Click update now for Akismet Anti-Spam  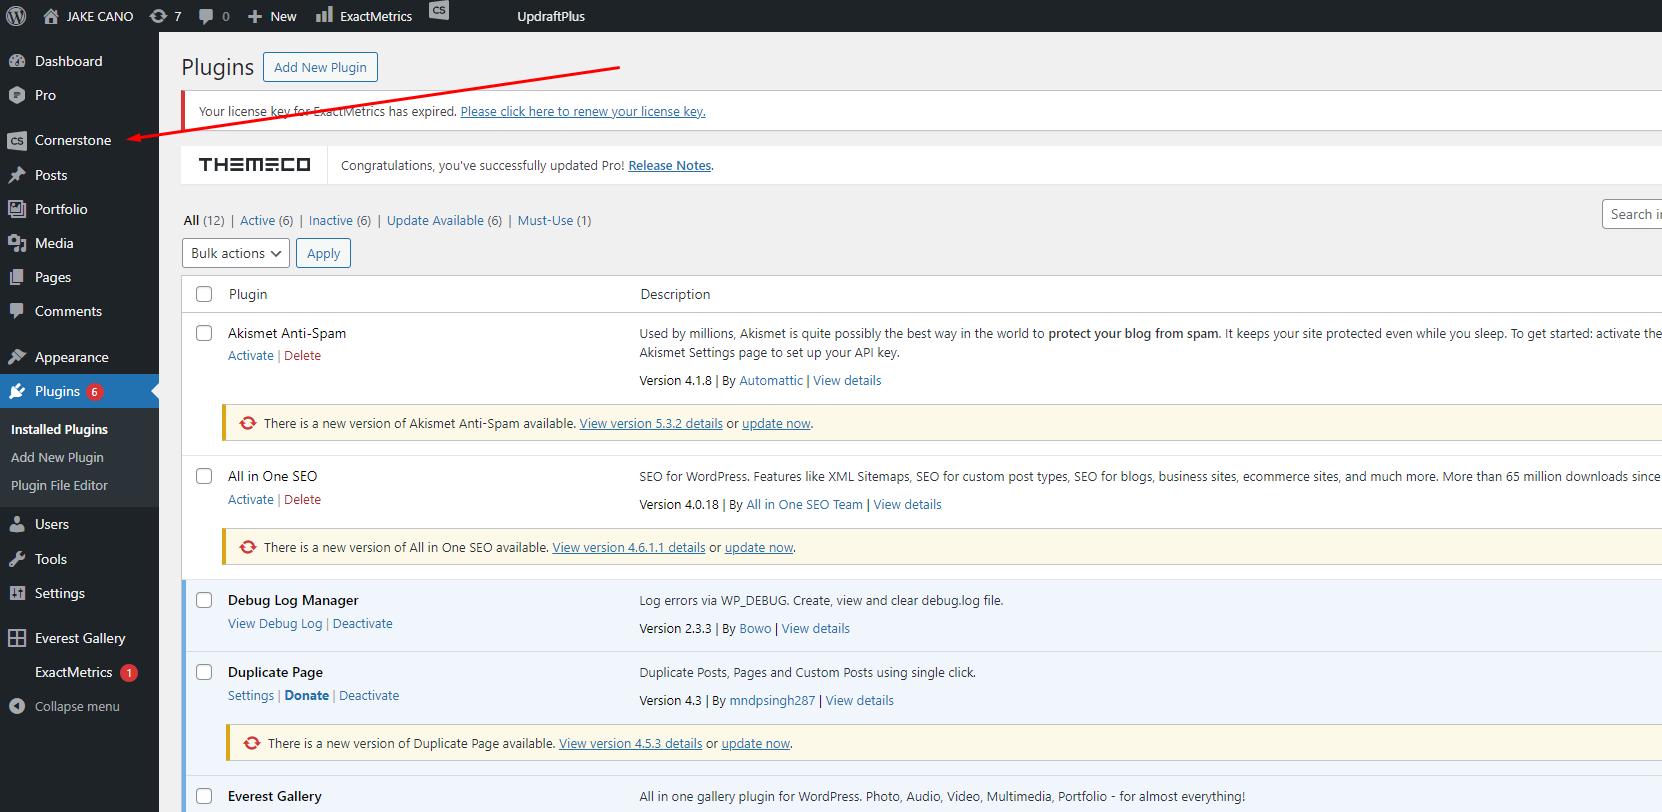click(x=776, y=424)
